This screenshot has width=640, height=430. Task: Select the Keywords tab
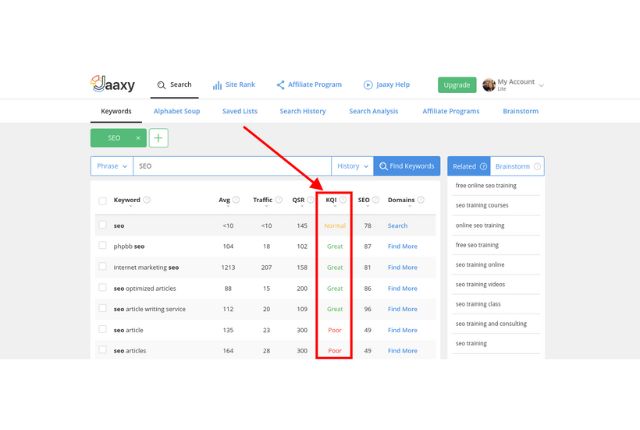(x=116, y=111)
